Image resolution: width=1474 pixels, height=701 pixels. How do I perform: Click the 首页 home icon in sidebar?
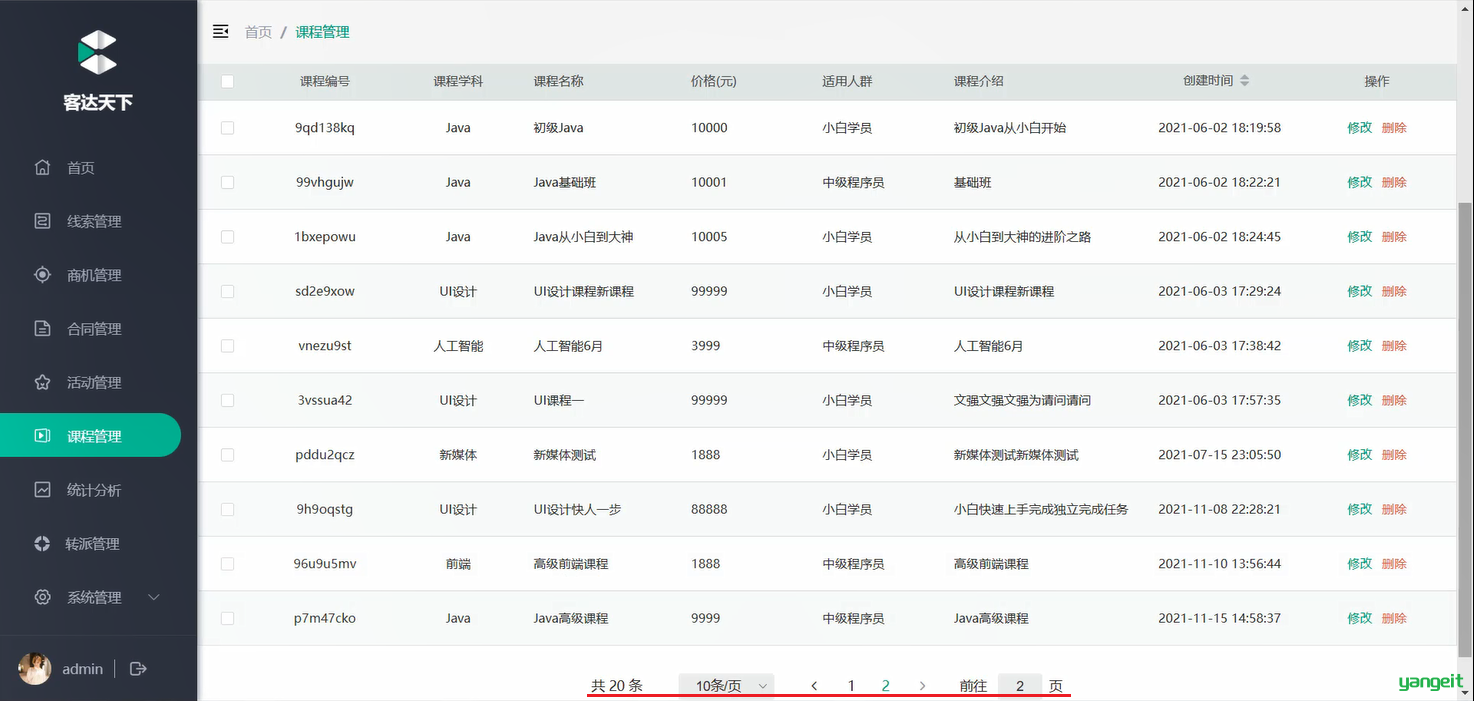pyautogui.click(x=42, y=167)
